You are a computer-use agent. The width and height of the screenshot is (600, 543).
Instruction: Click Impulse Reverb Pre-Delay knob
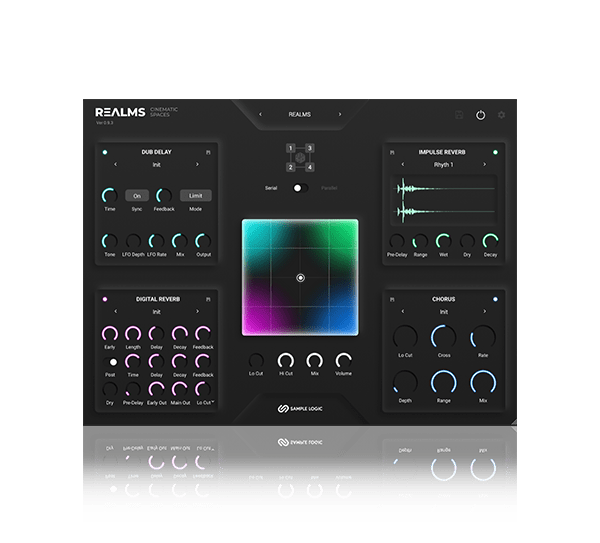click(397, 241)
